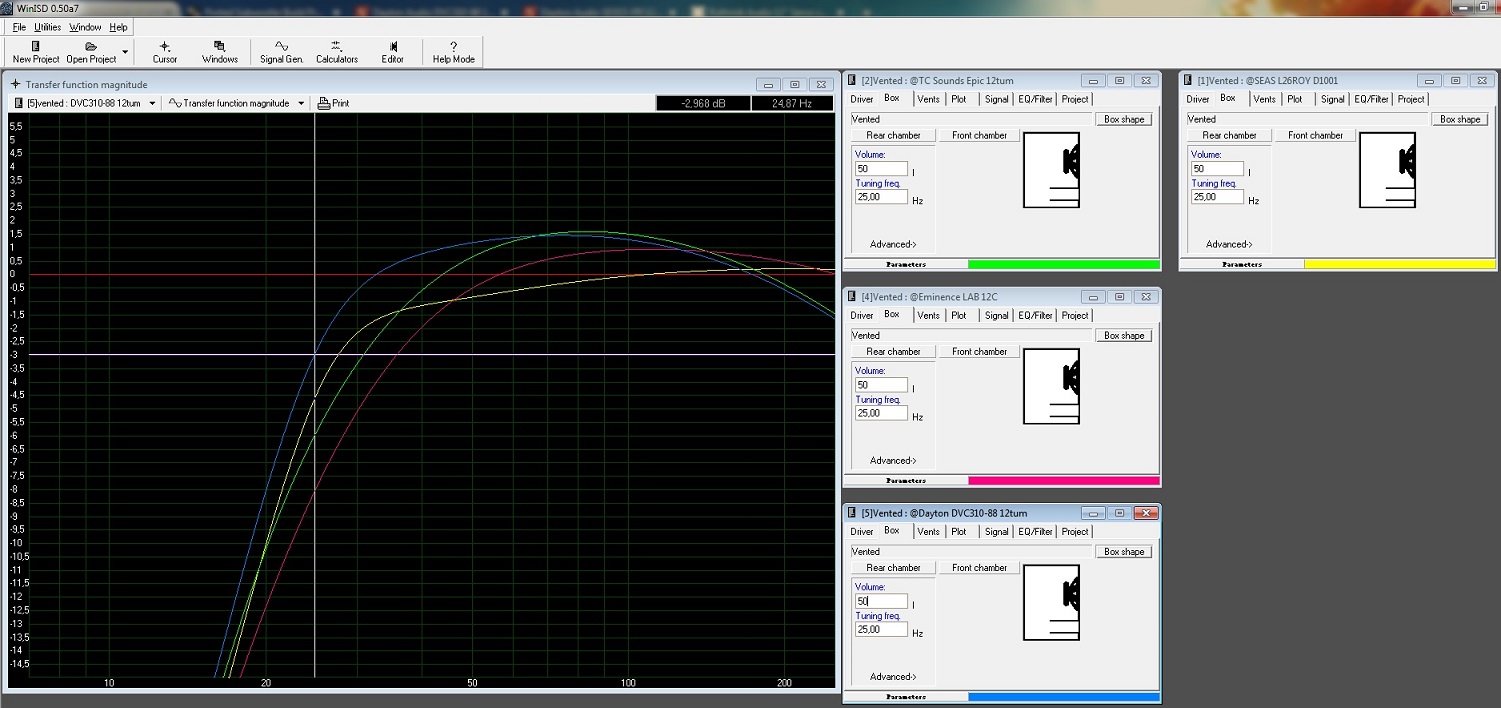Click Parameters bar in TC Sounds Epic window
The height and width of the screenshot is (708, 1501).
(906, 265)
